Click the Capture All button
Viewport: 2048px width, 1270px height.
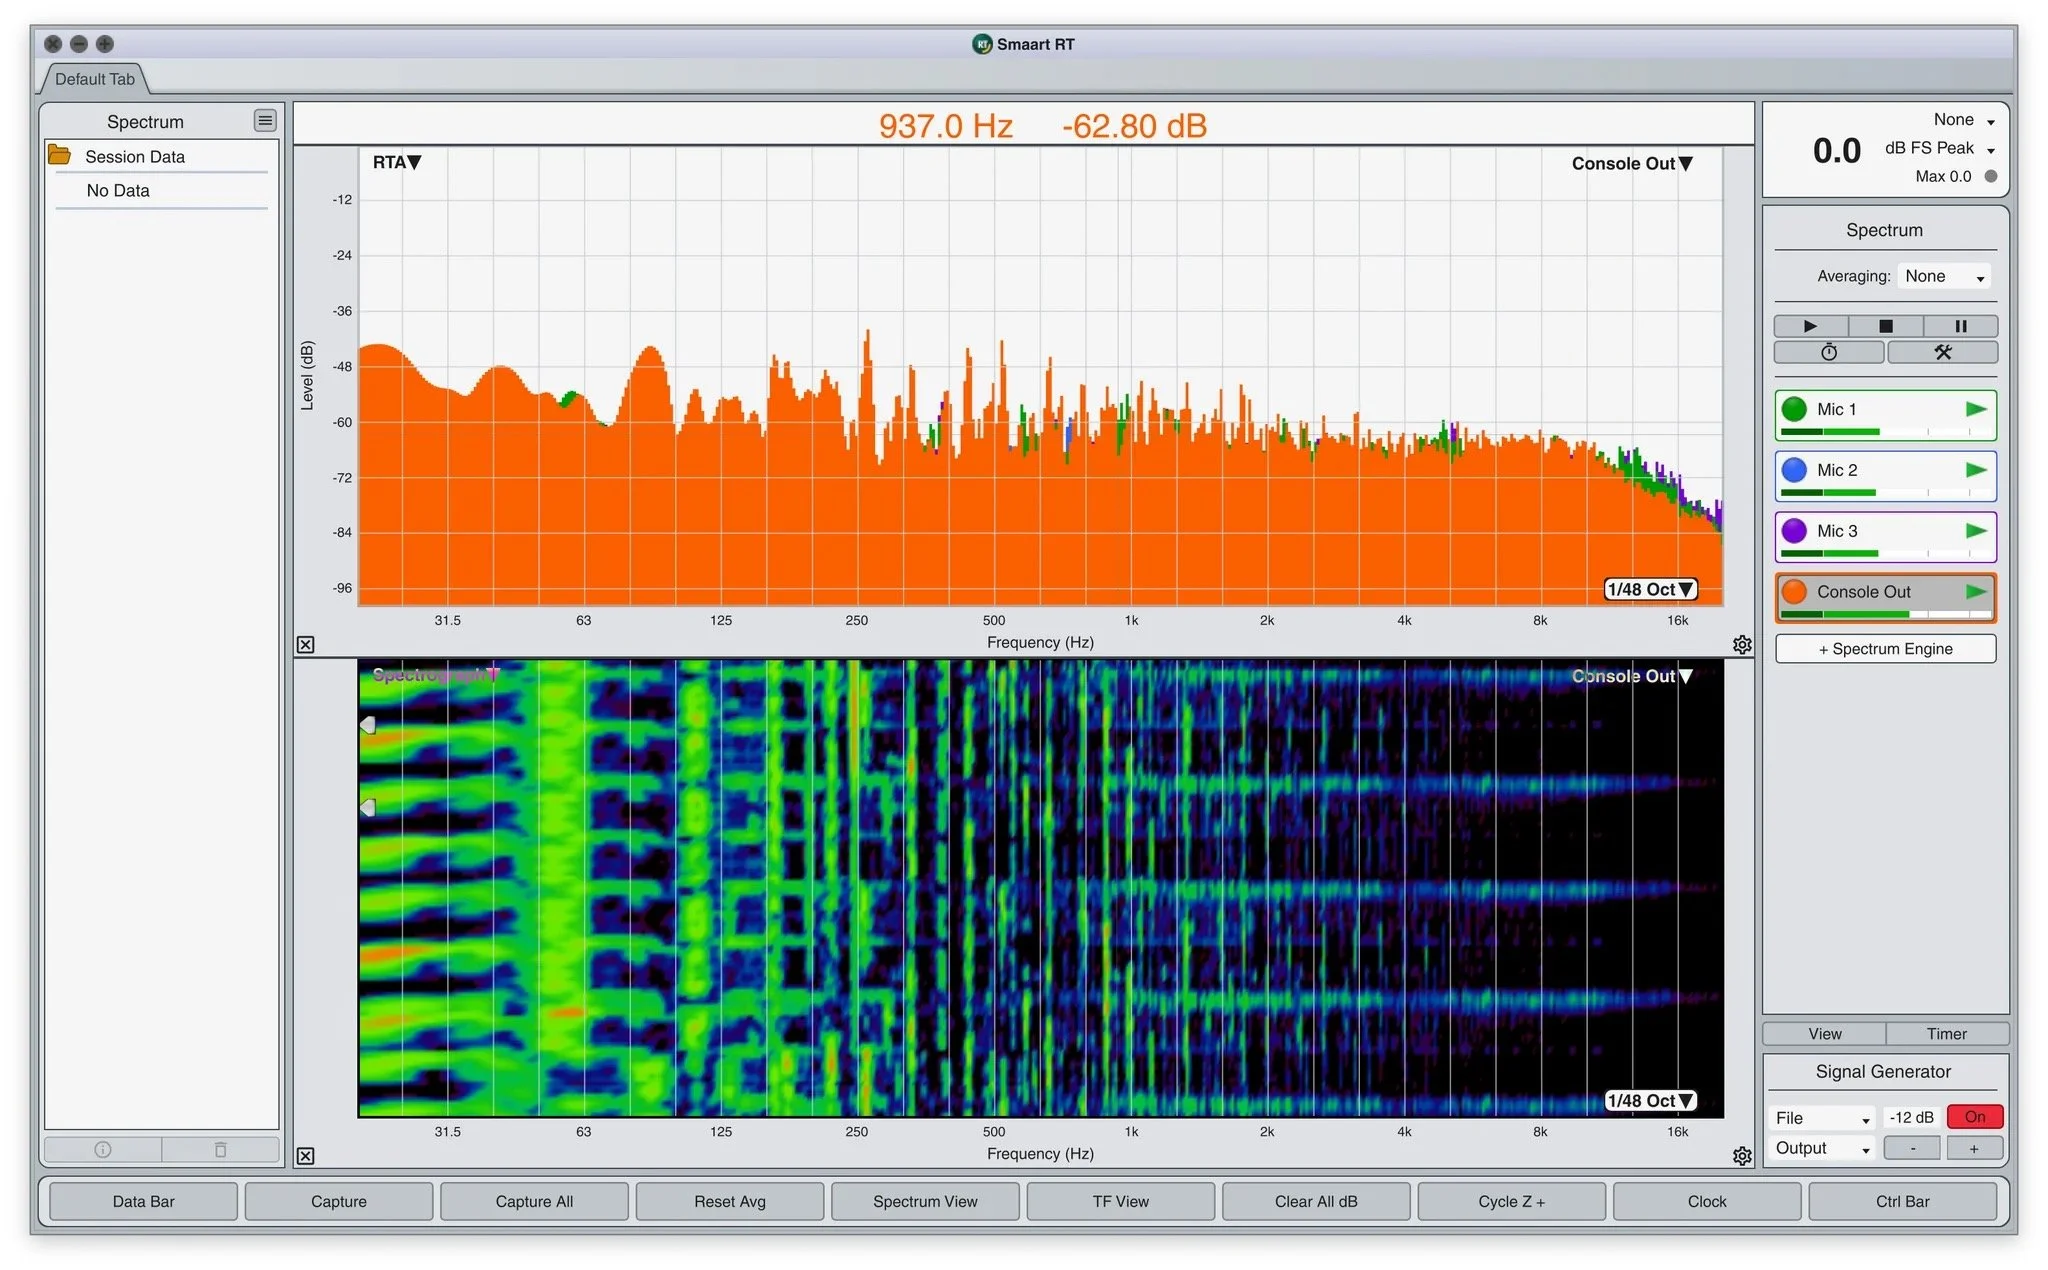click(x=534, y=1201)
